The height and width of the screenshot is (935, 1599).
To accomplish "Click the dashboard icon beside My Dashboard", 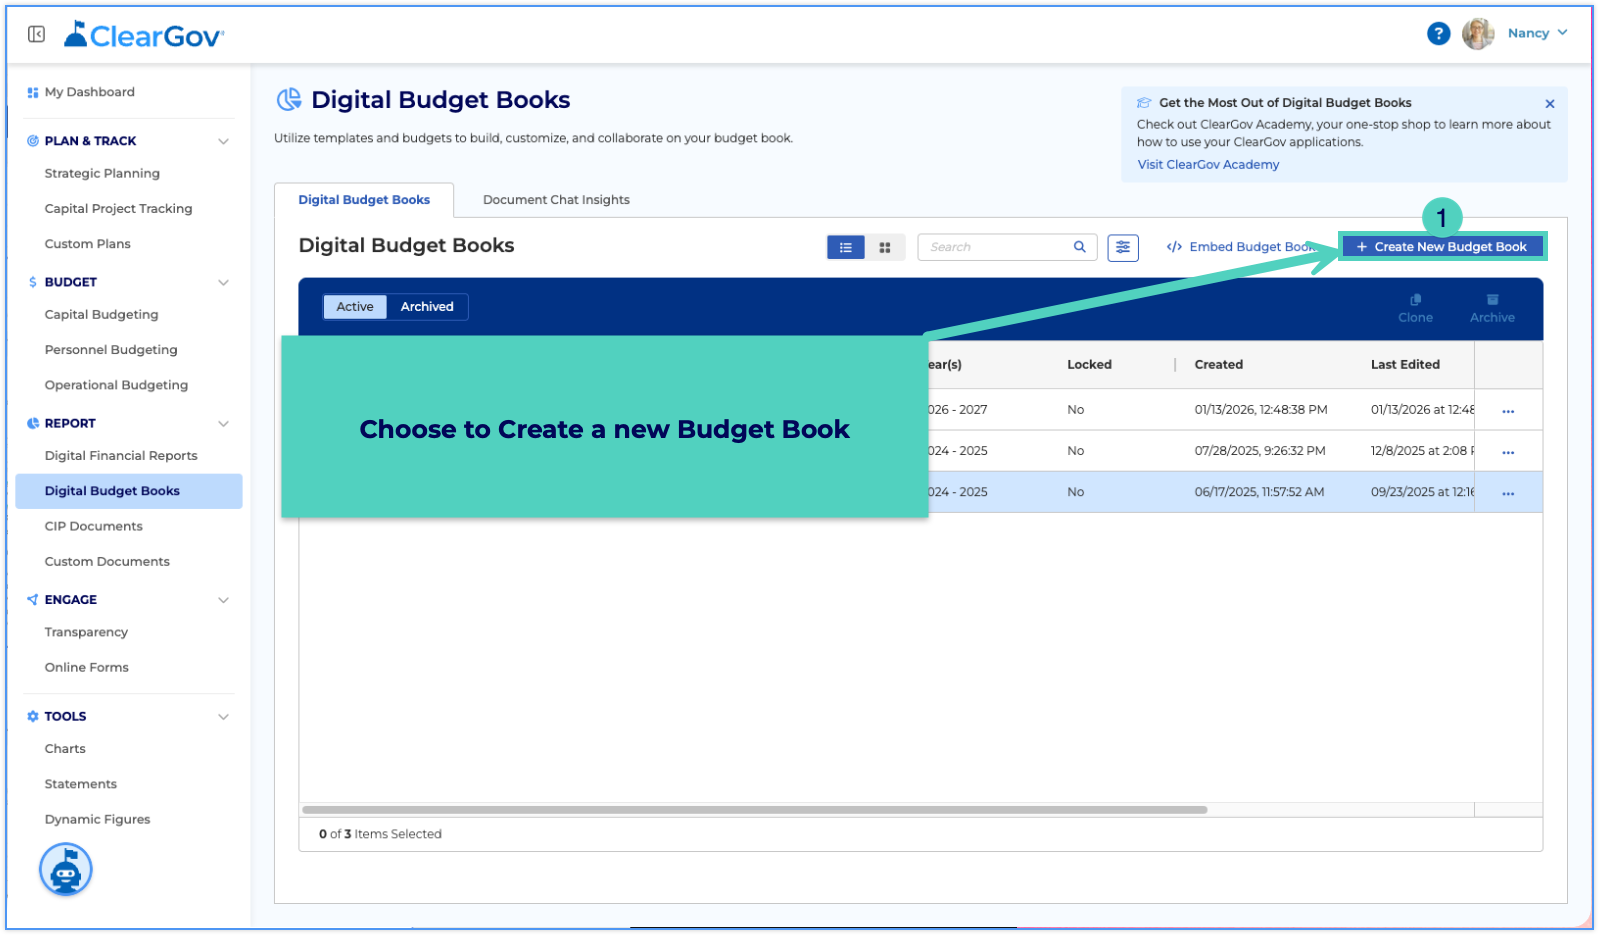I will tap(33, 92).
